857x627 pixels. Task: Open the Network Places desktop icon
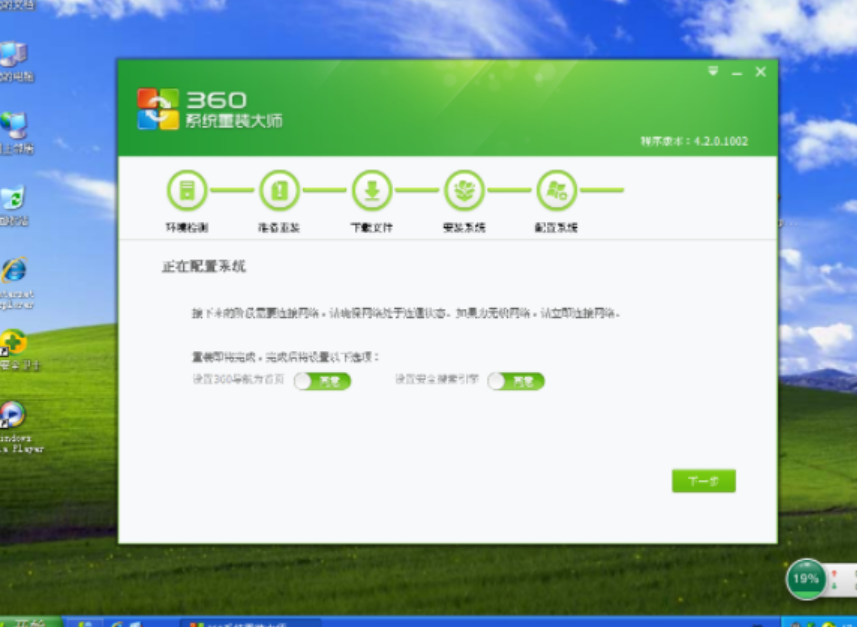[x=15, y=133]
